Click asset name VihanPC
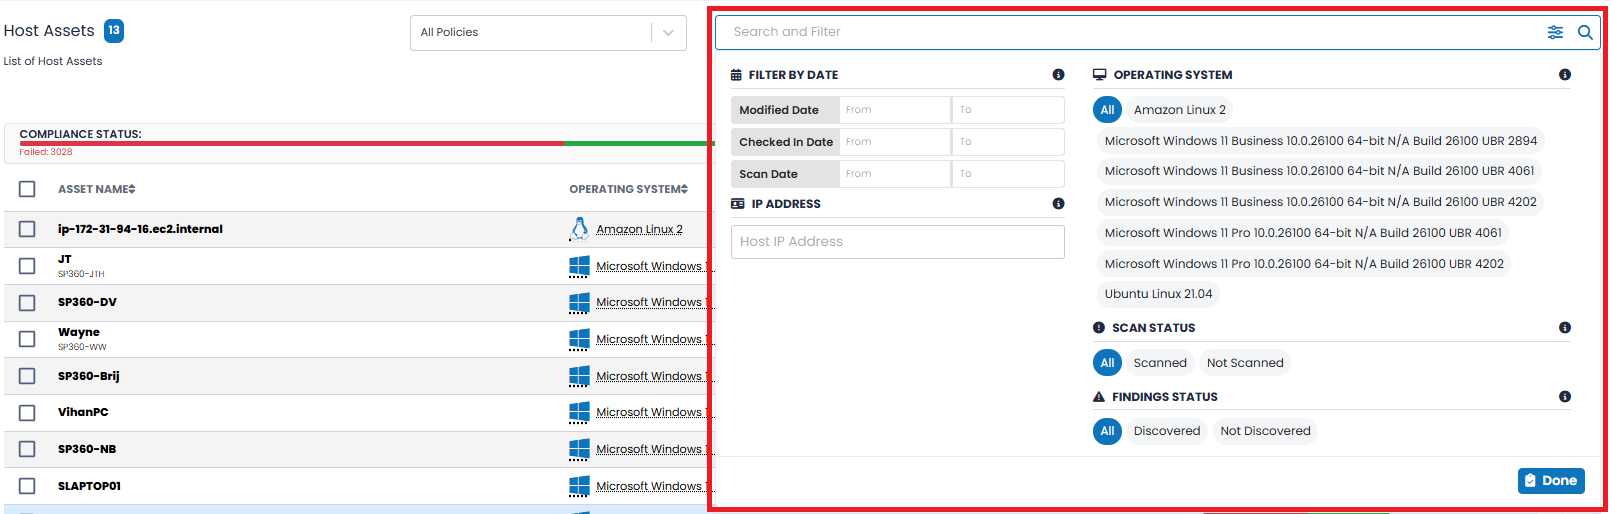Viewport: 1611px width, 514px height. pyautogui.click(x=83, y=412)
